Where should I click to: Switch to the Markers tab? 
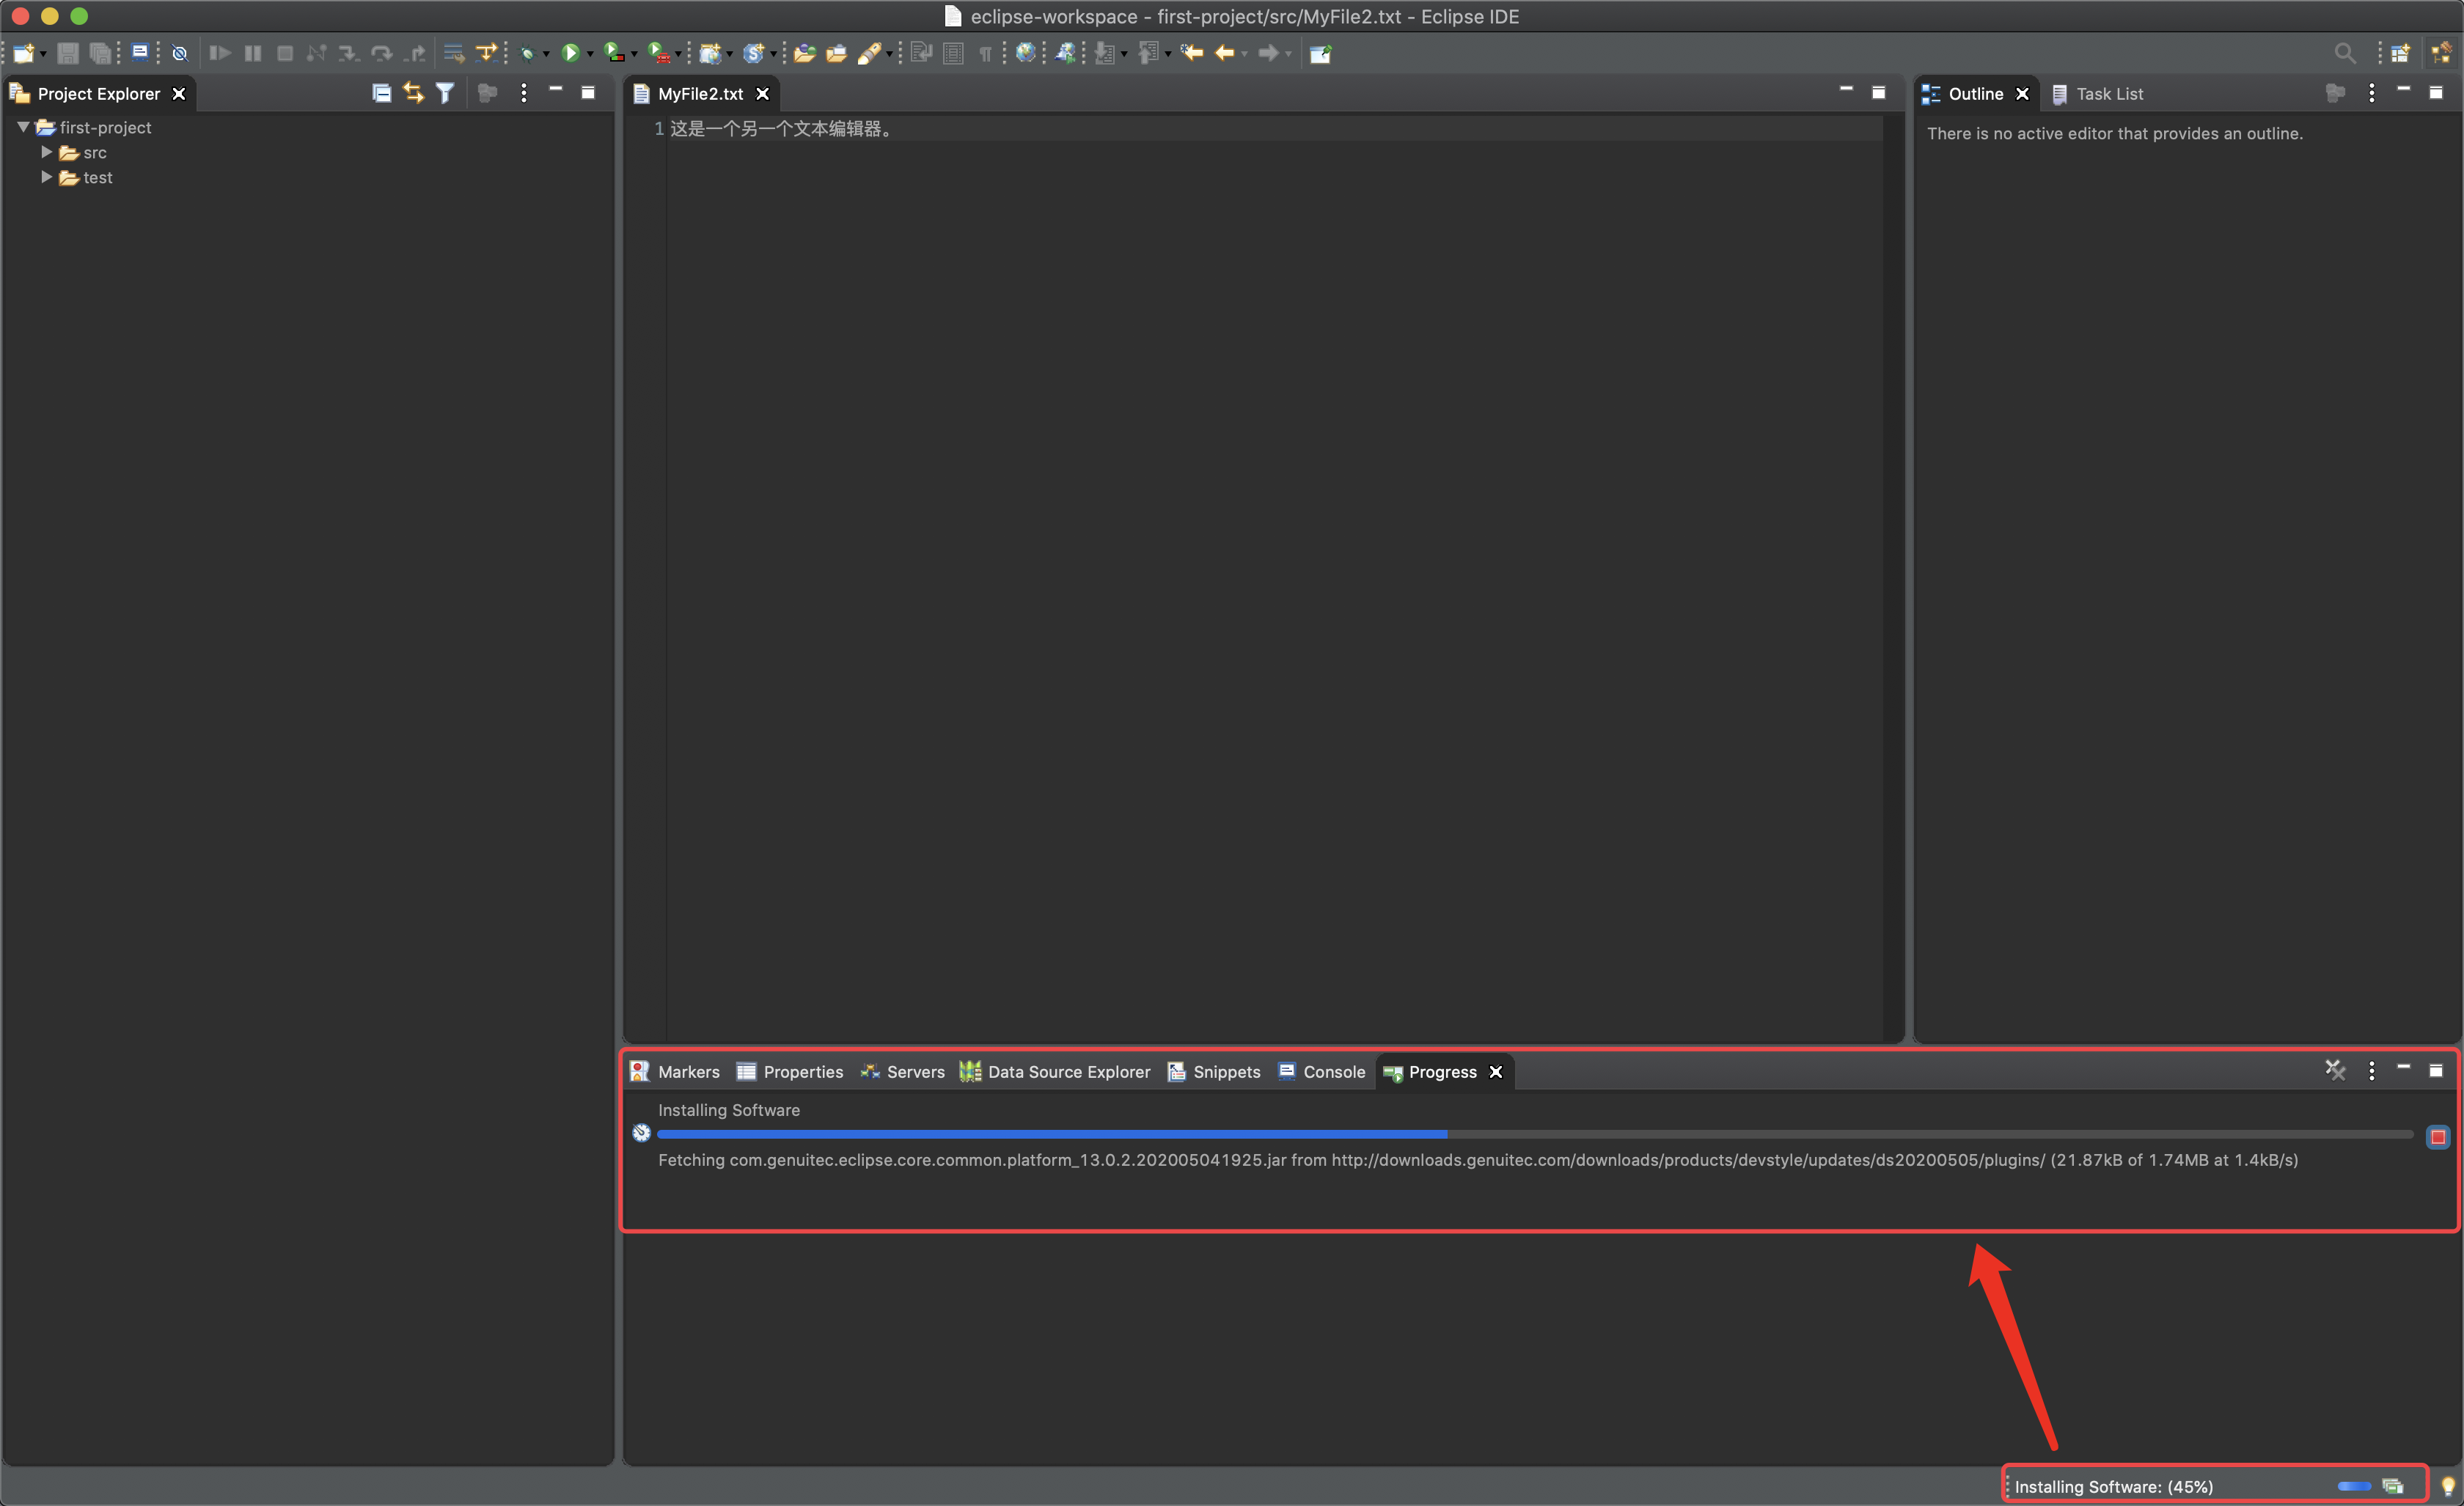click(675, 1071)
